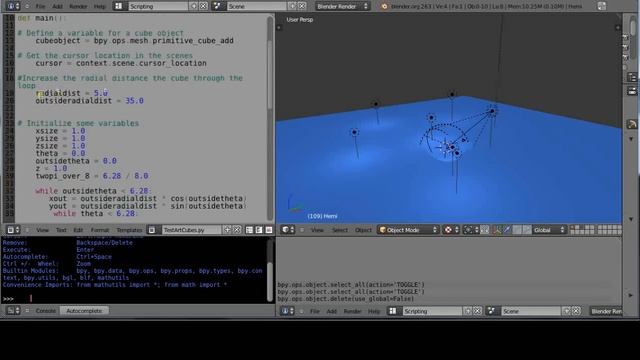Click the top Scripting layout name field

click(x=158, y=6)
